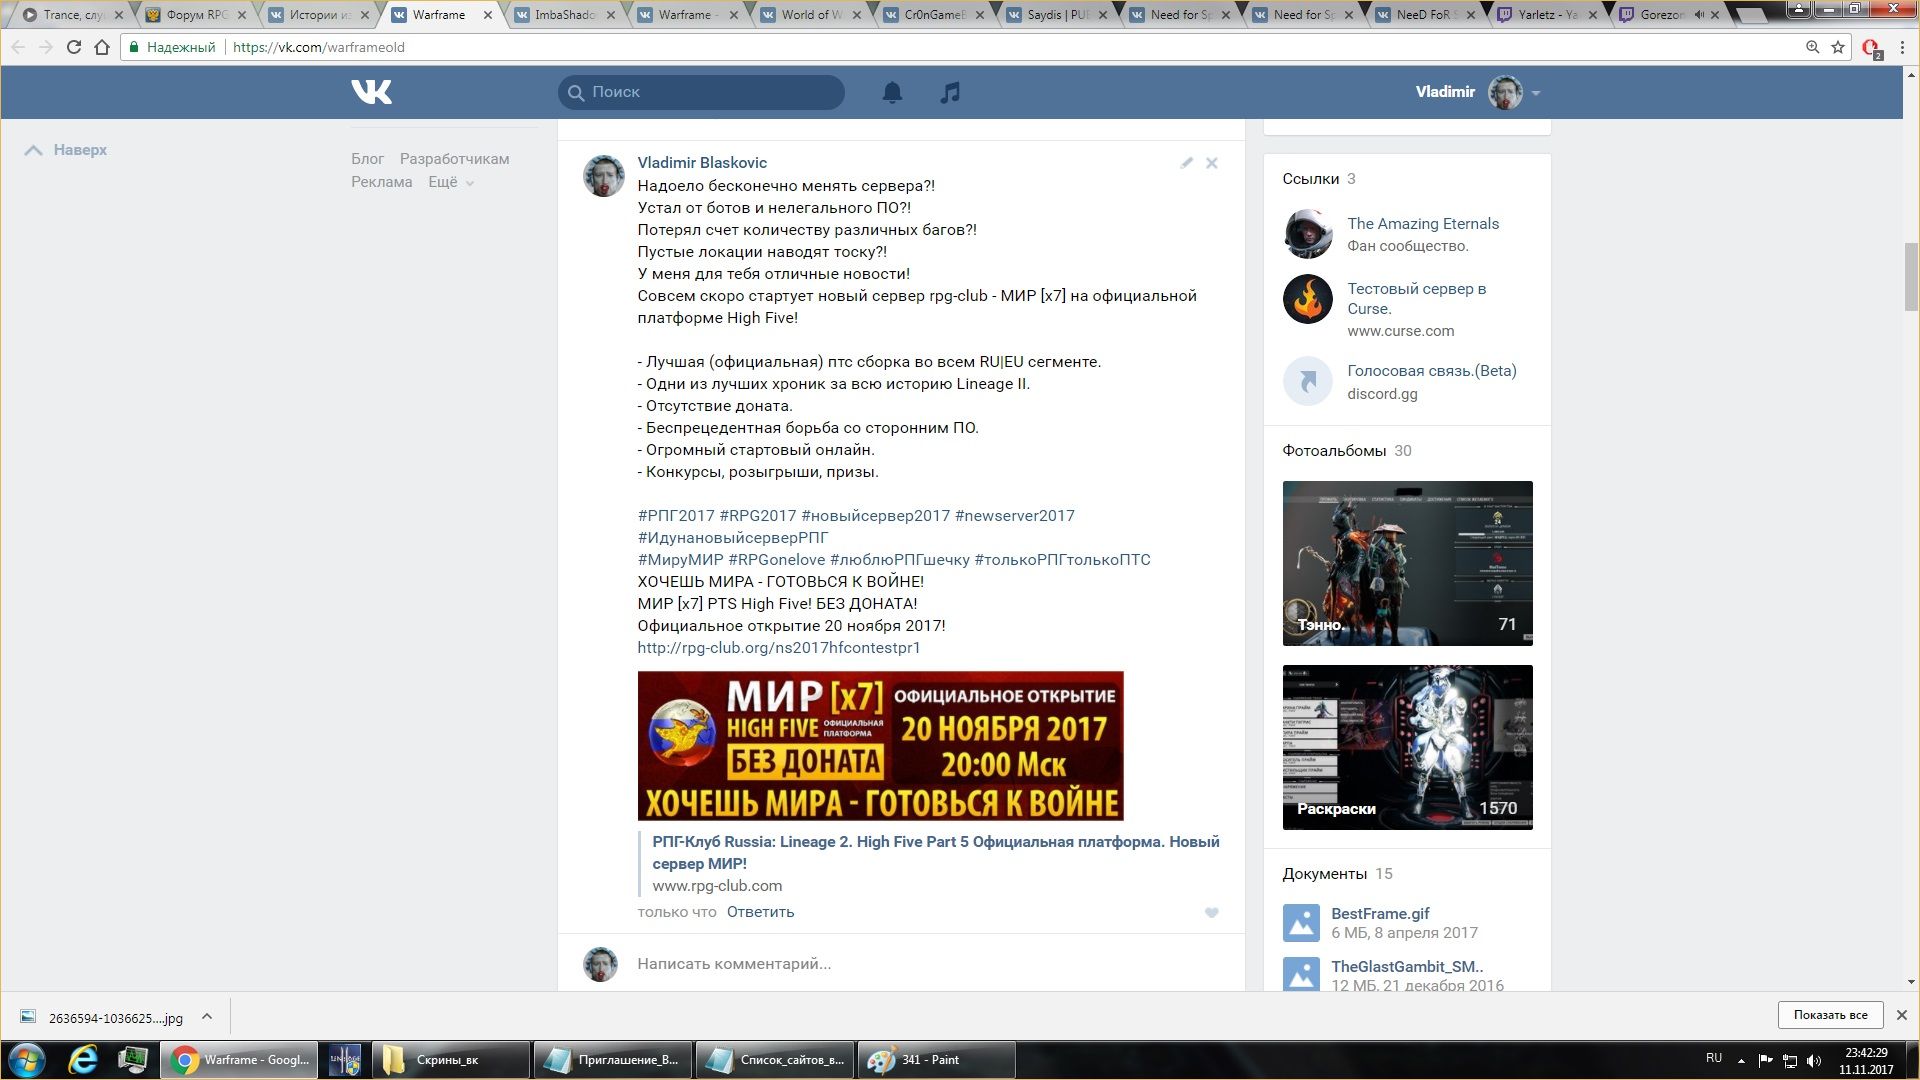Switch to 341 - Paint window
This screenshot has height=1080, width=1920.
[936, 1060]
